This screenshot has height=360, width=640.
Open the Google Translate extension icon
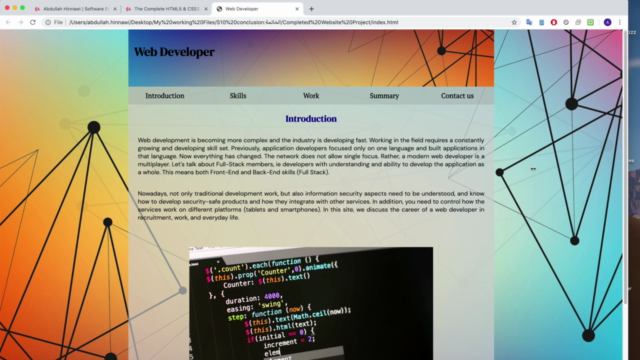tap(529, 22)
